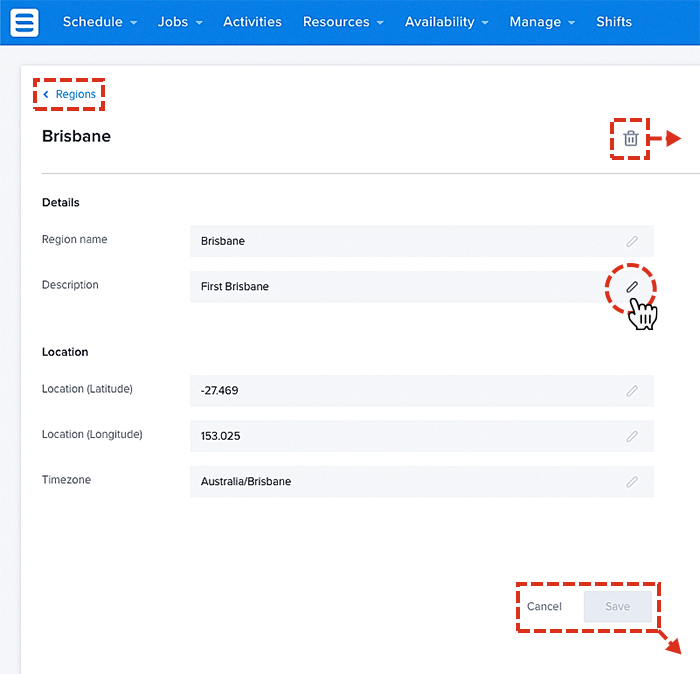Click the Save button
This screenshot has height=674, width=700.
pos(617,607)
